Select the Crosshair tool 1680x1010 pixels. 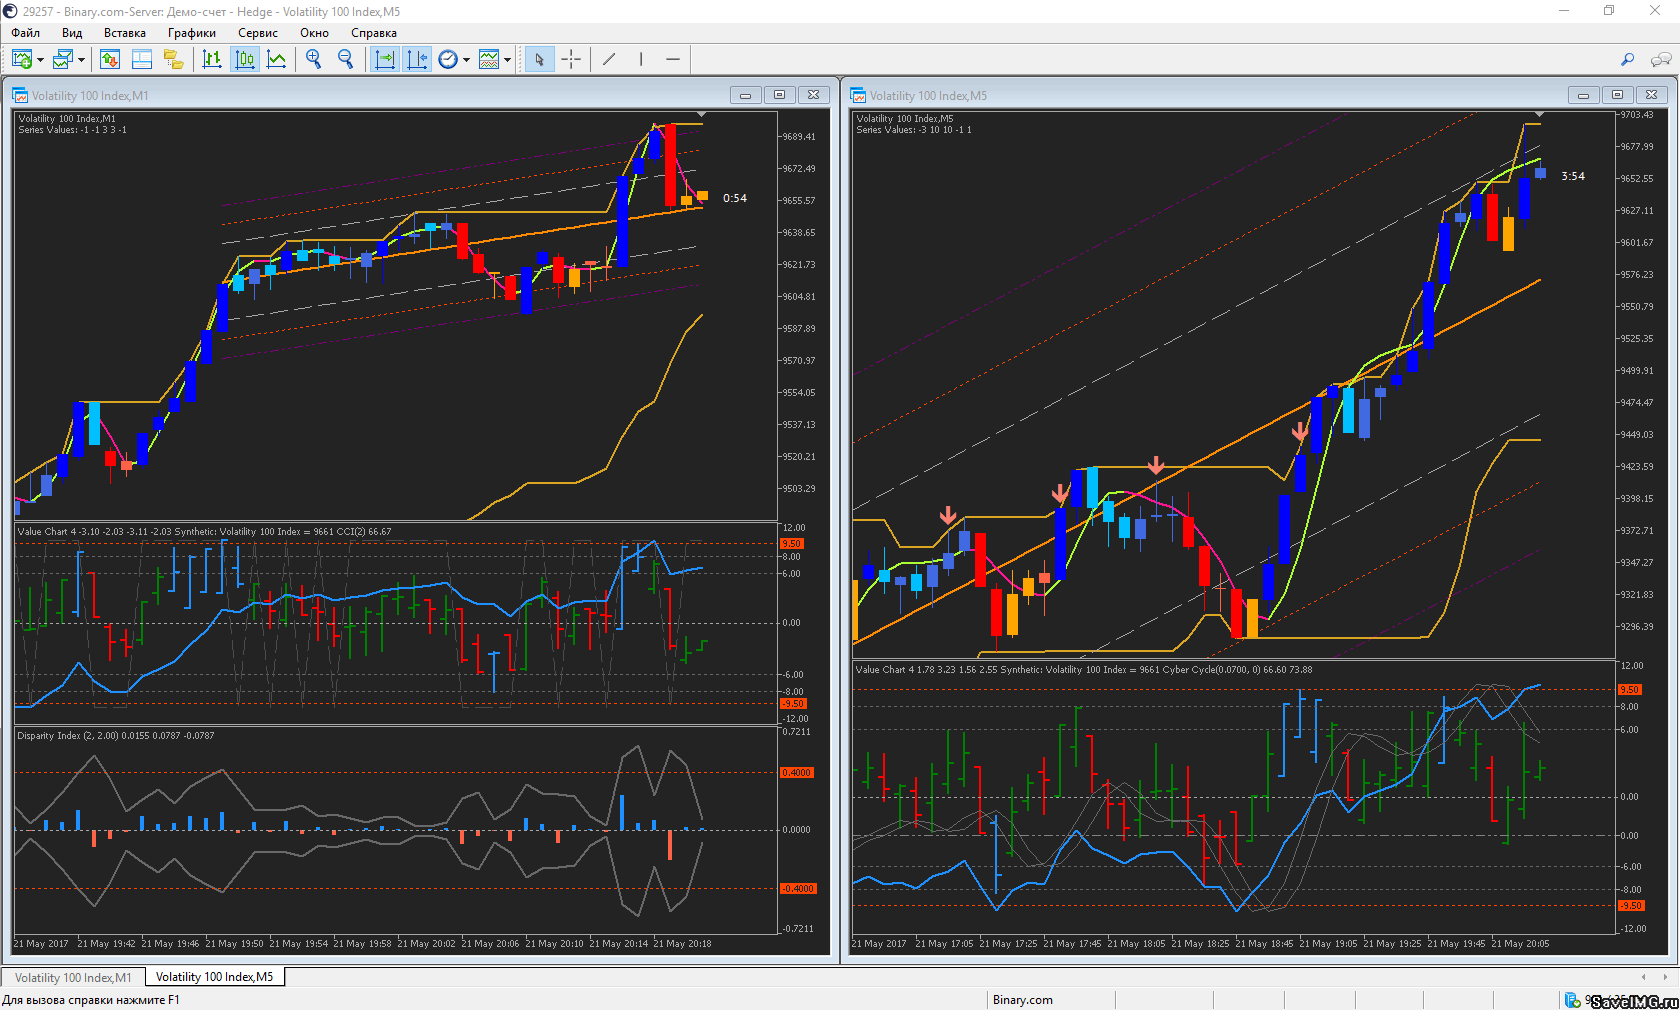tap(571, 60)
